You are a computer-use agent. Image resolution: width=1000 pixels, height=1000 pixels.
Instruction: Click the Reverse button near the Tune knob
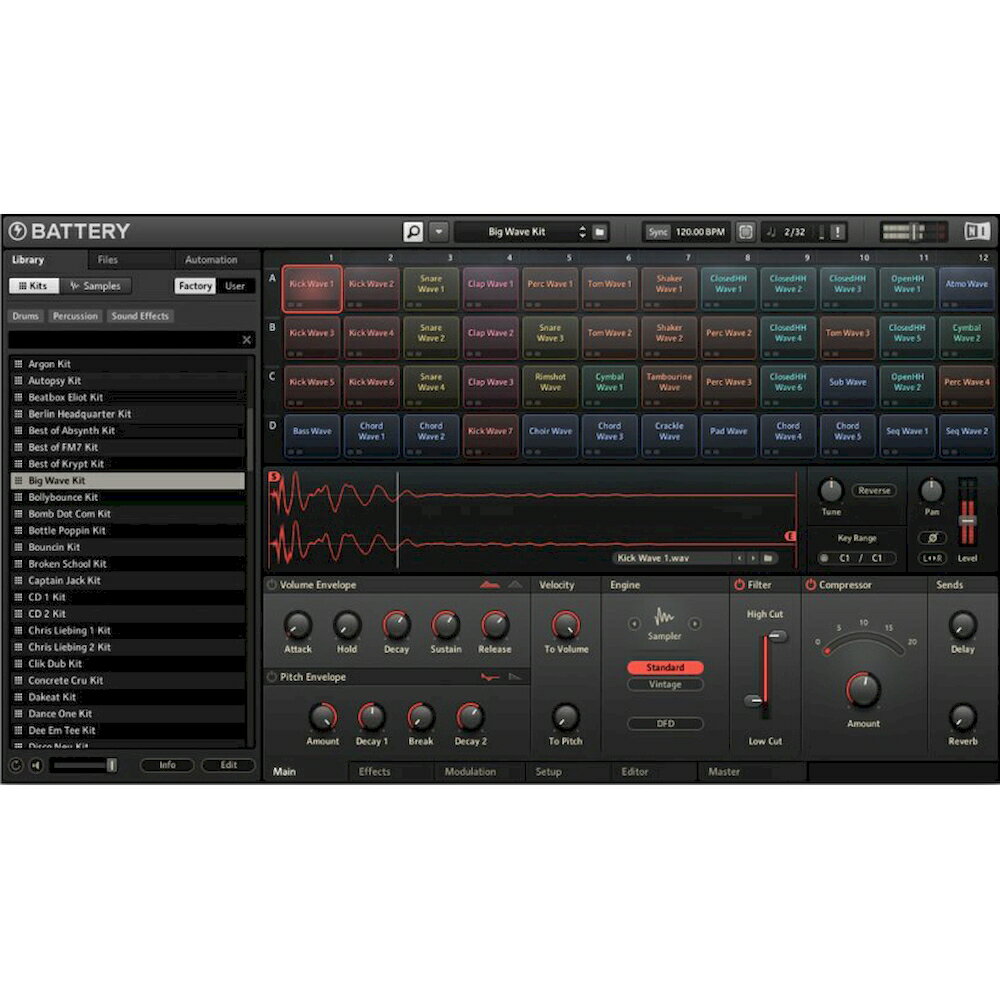pyautogui.click(x=873, y=491)
